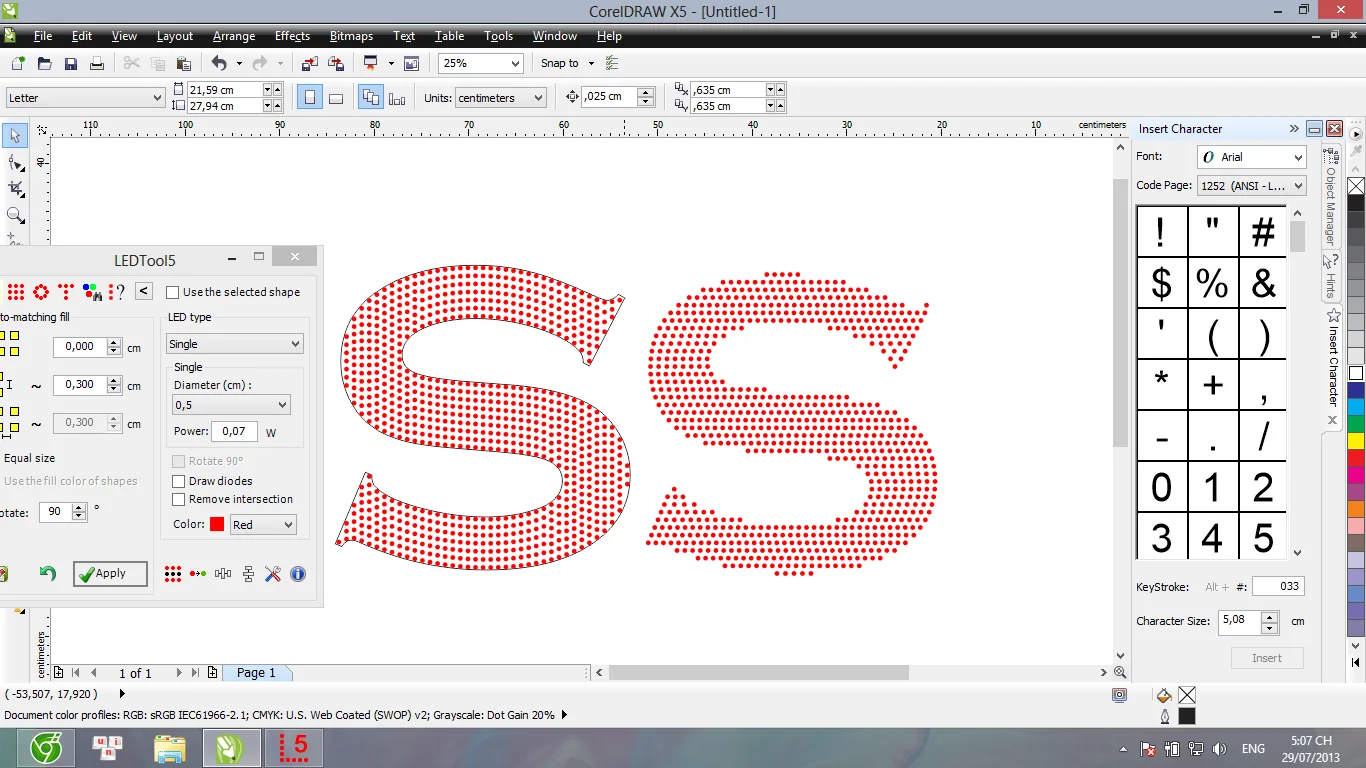
Task: Choose the LED grid fill mode icon
Action: pyautogui.click(x=16, y=291)
